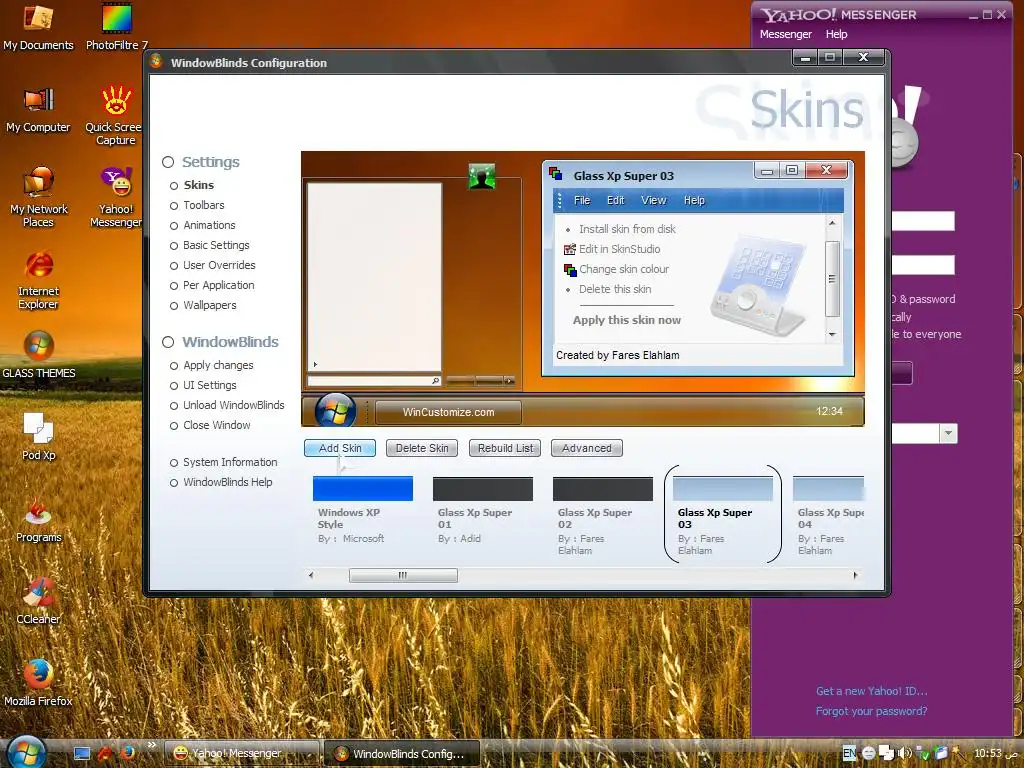Open the View menu in skin preview
The width and height of the screenshot is (1024, 768).
coord(653,200)
